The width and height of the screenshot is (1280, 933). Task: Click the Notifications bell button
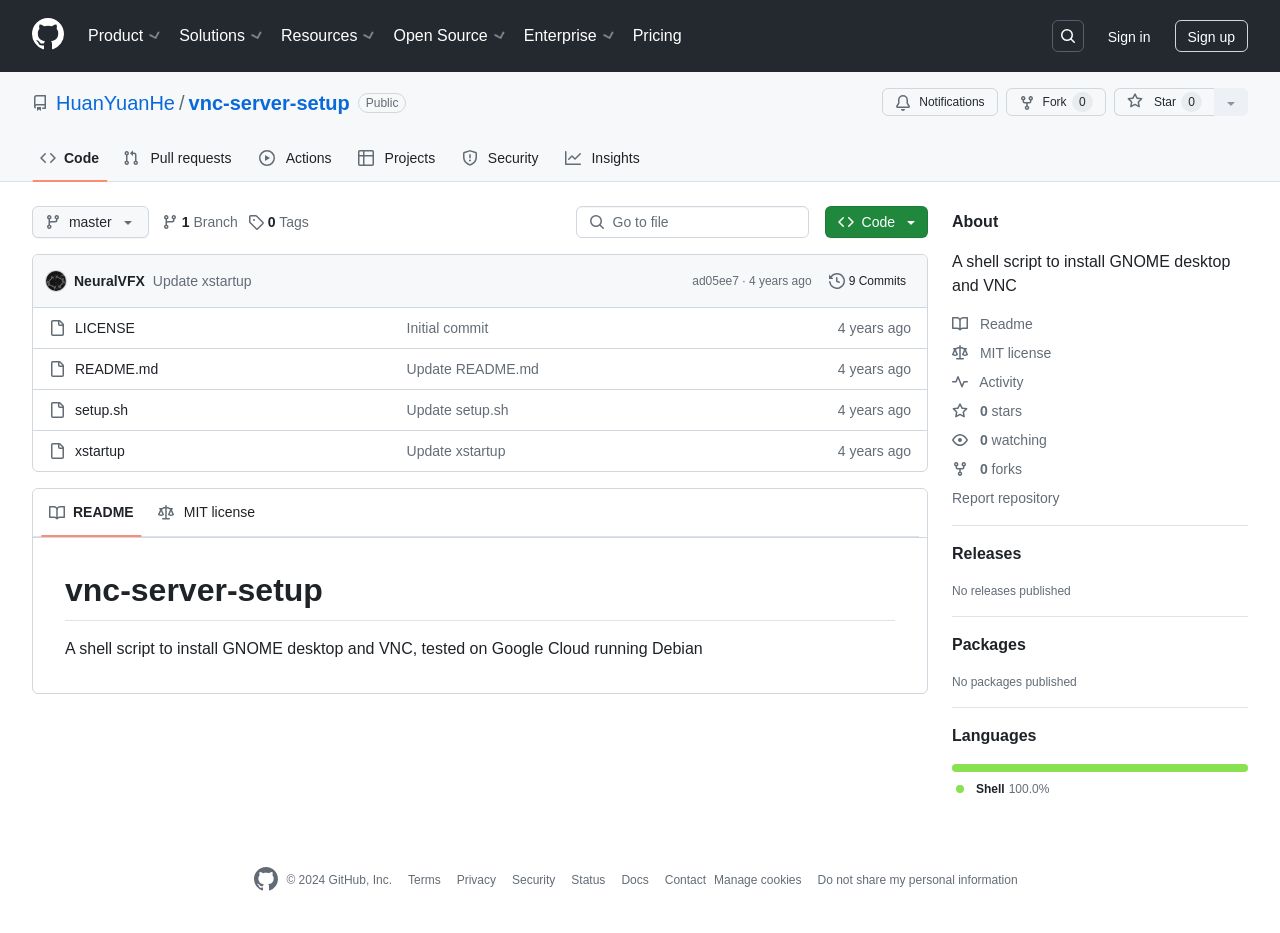pos(939,102)
